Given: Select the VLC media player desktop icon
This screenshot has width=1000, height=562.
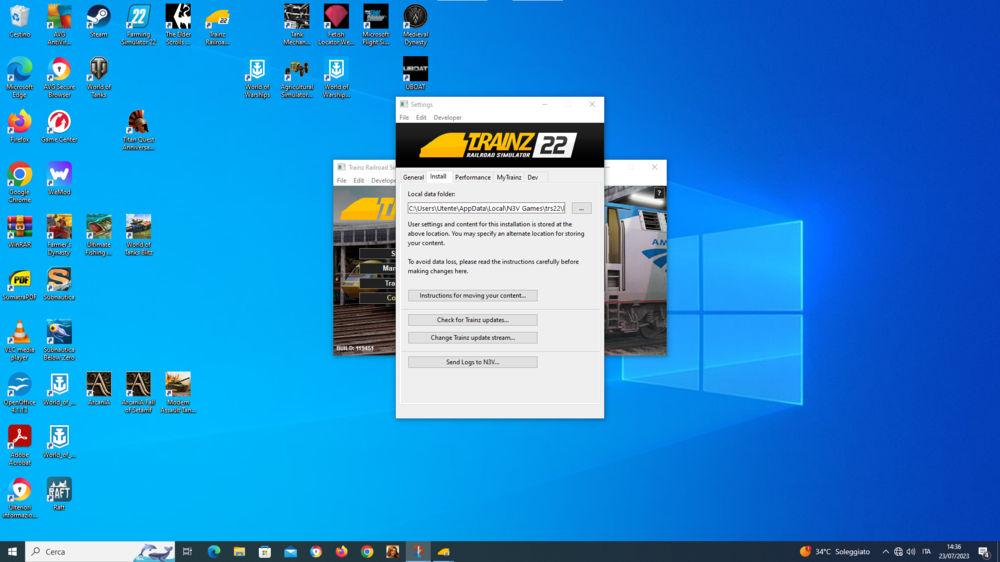Looking at the screenshot, I should point(20,341).
